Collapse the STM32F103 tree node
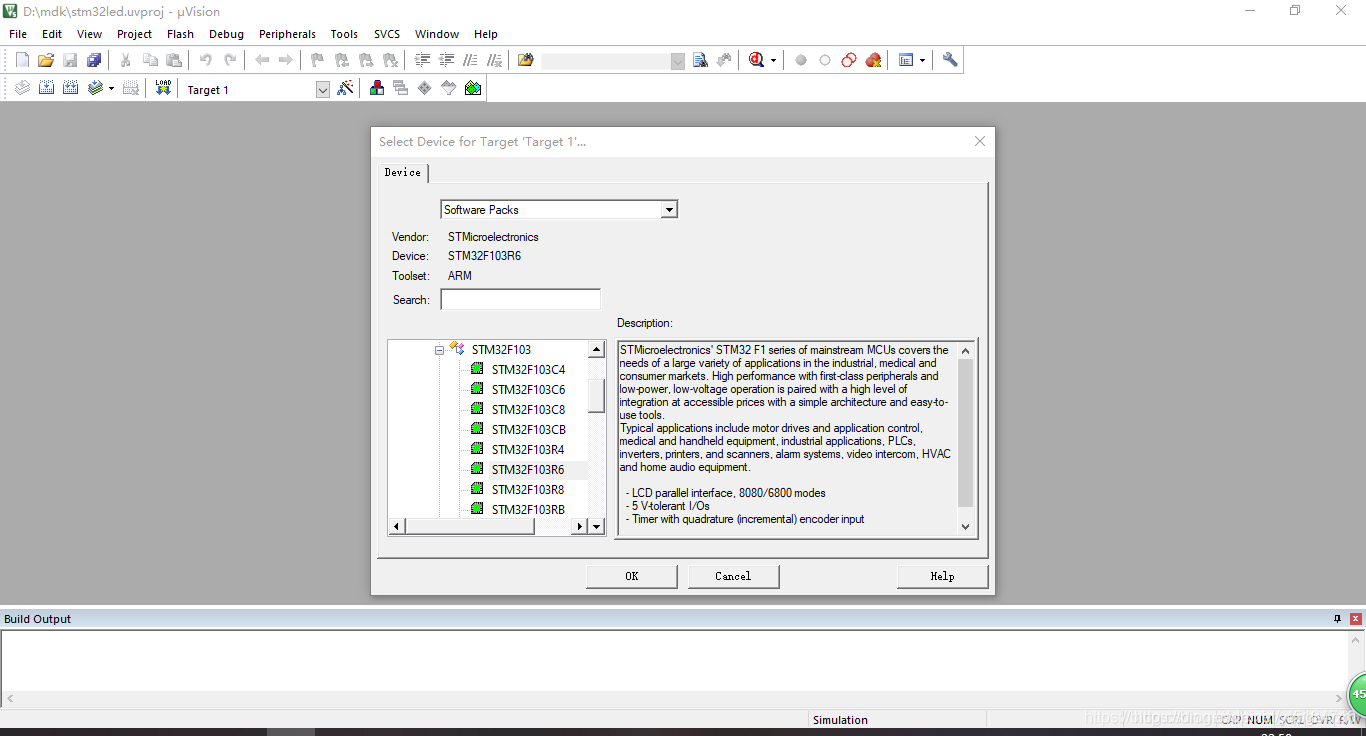The height and width of the screenshot is (736, 1366). point(439,350)
